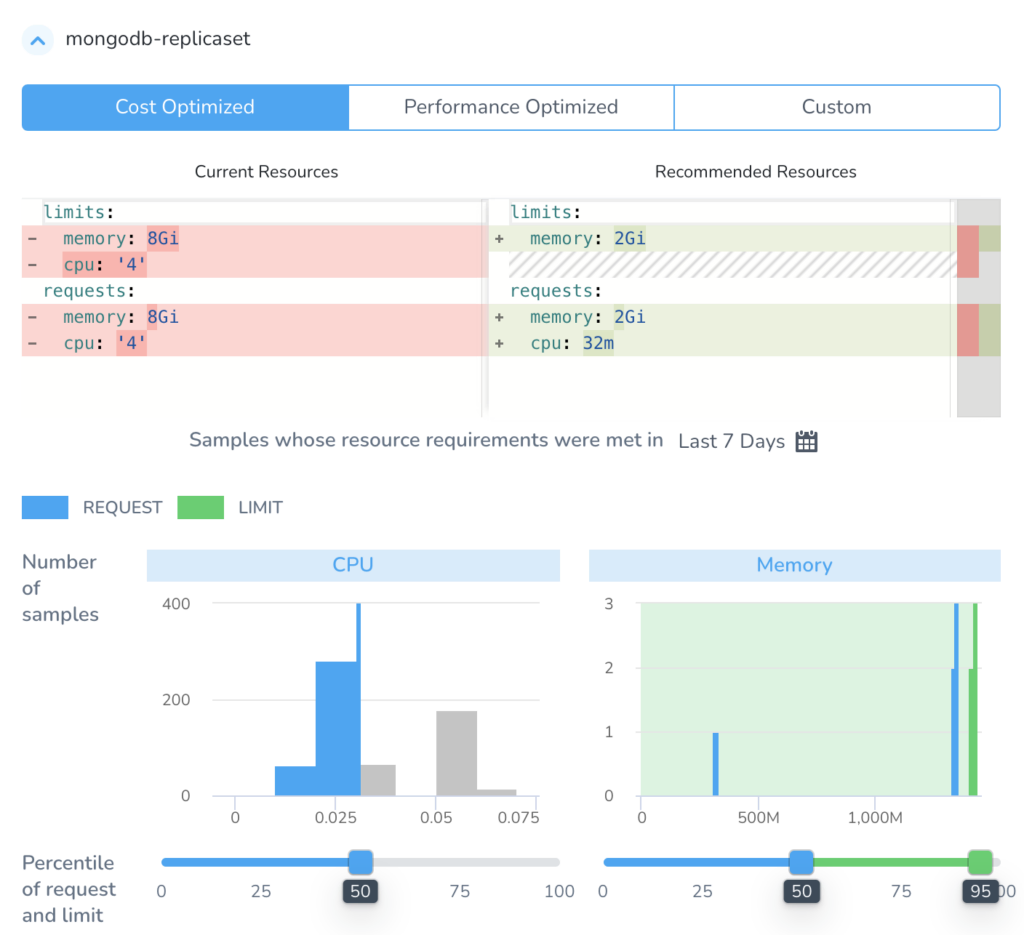Screen dimensions: 1024x935
Task: Click the green Memory limit bar
Action: [974, 699]
